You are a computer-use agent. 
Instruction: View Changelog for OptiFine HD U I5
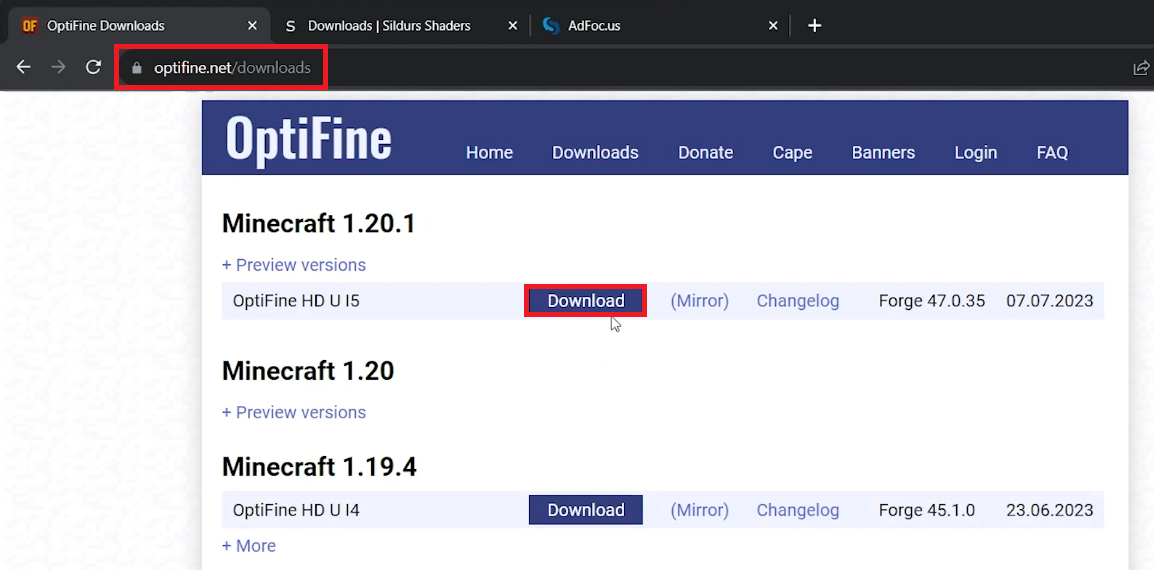798,300
